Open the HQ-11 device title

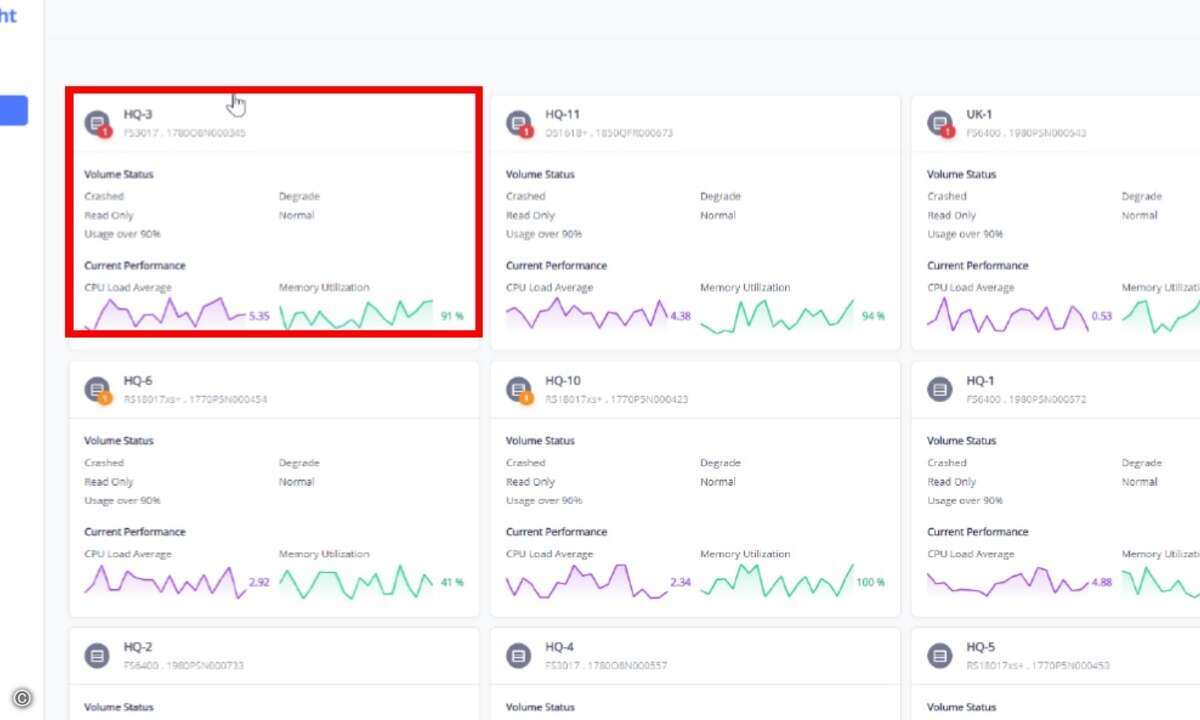[x=562, y=115]
